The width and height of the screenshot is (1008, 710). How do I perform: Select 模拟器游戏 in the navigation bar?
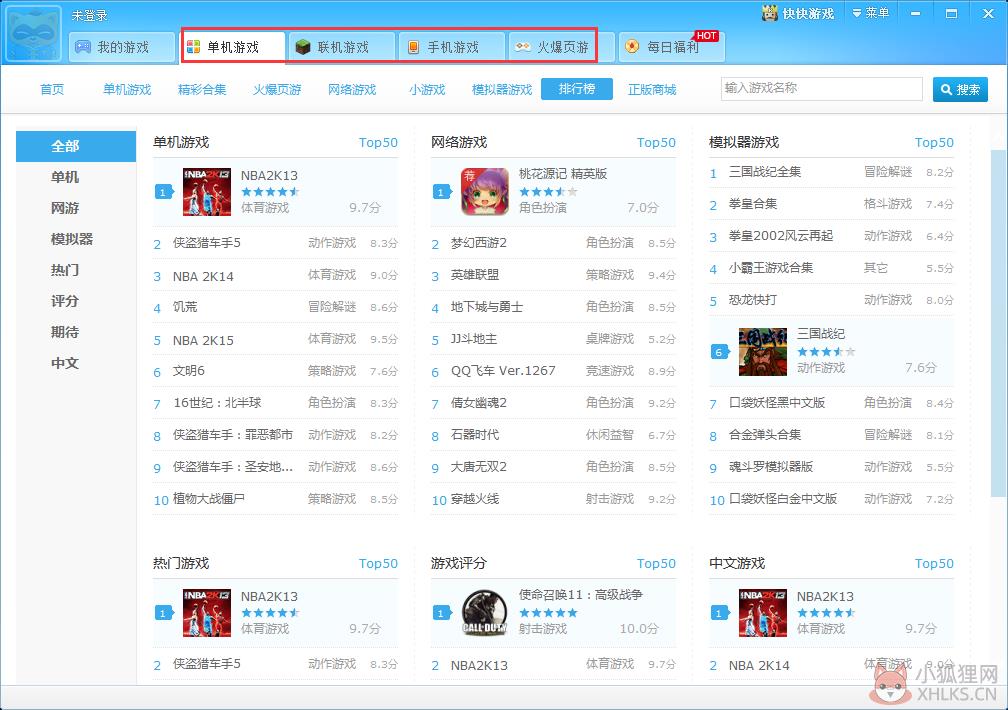point(502,89)
